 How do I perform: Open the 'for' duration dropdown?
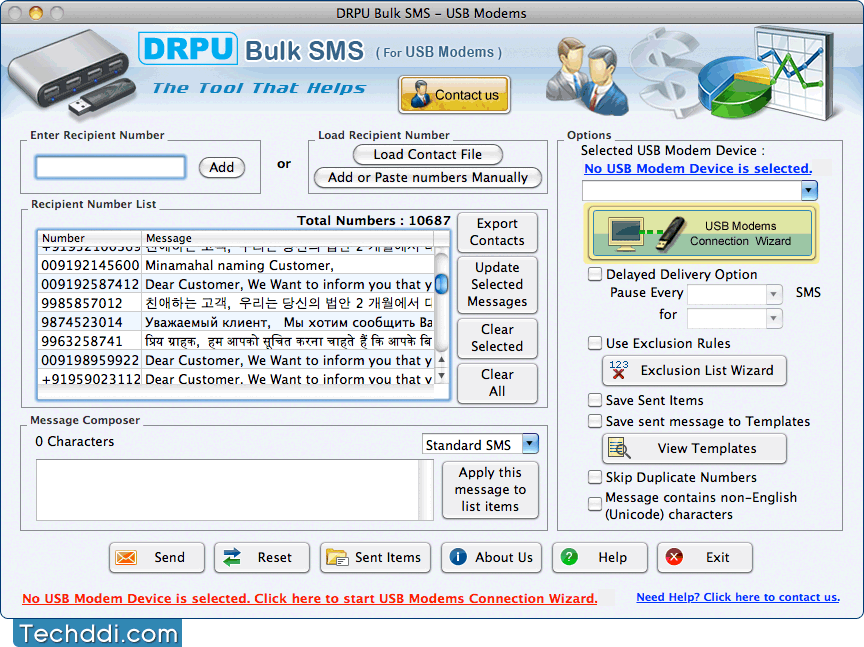coord(774,318)
